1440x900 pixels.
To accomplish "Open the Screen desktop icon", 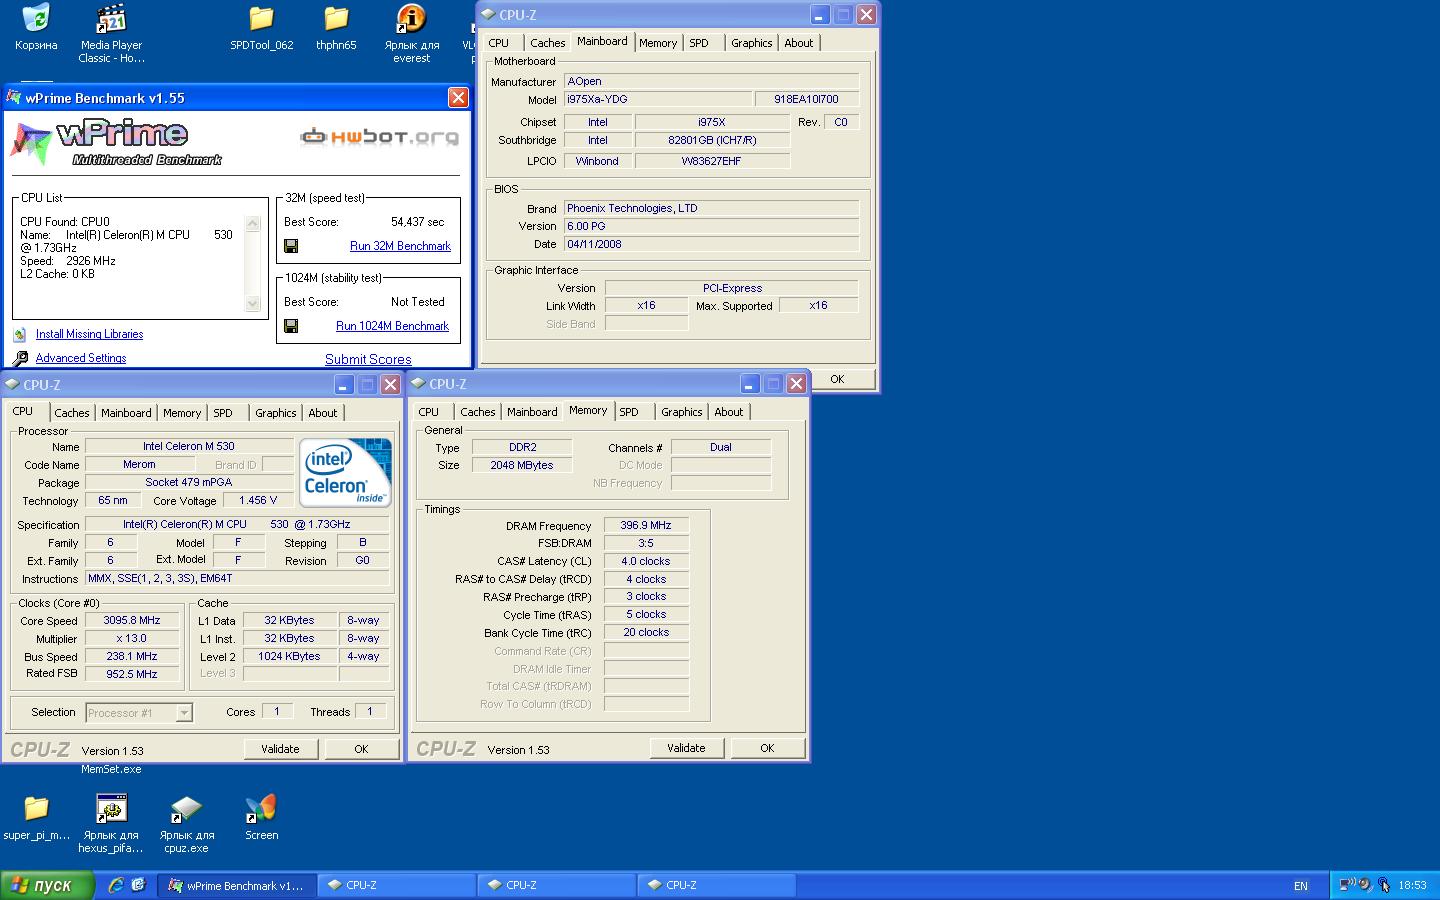I will click(261, 808).
